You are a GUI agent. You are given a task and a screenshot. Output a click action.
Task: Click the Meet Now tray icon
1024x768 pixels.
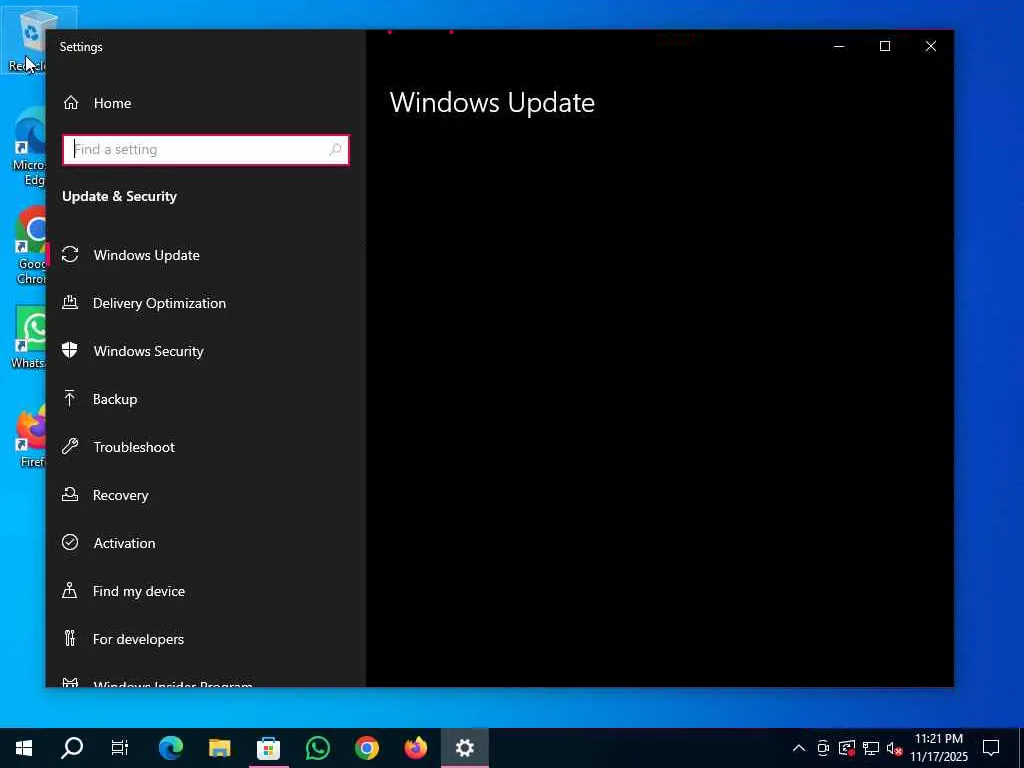click(824, 748)
